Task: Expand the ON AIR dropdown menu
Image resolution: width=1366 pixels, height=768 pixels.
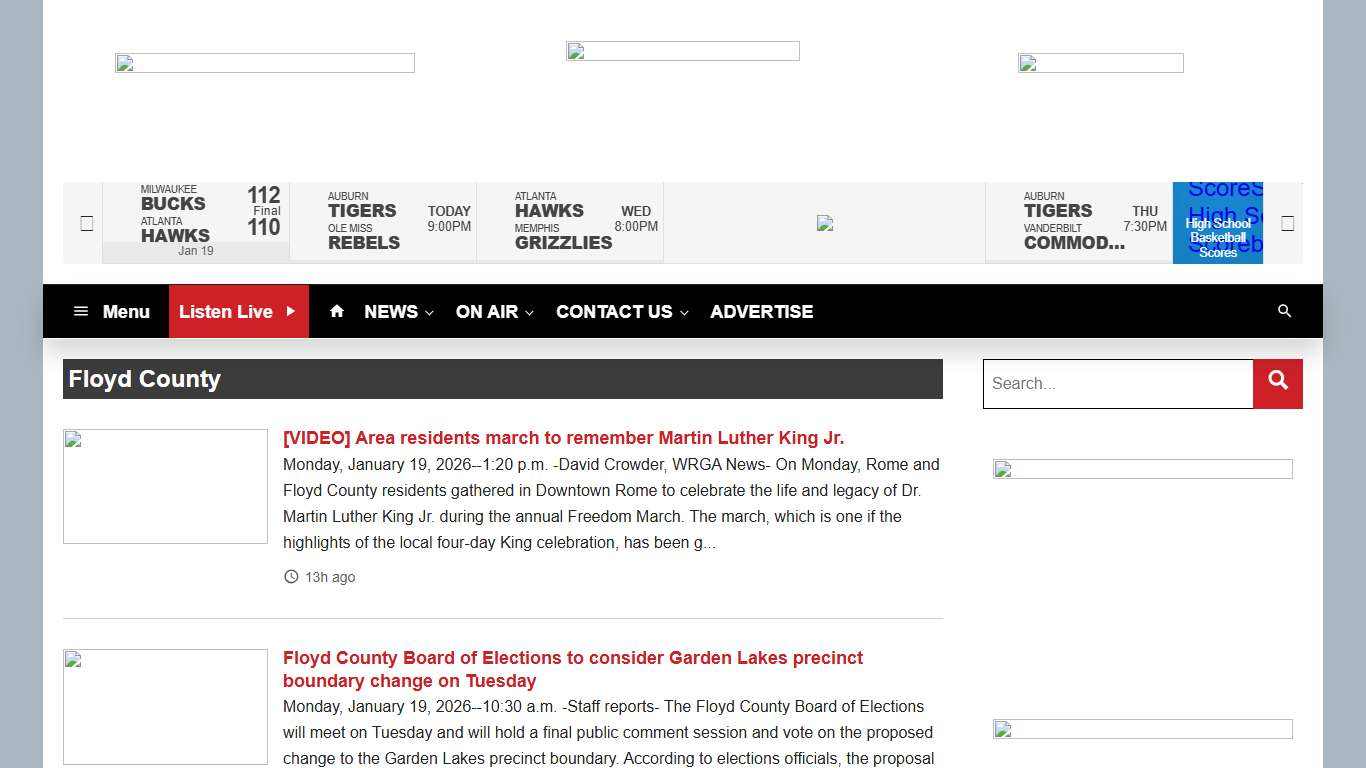Action: pyautogui.click(x=494, y=312)
